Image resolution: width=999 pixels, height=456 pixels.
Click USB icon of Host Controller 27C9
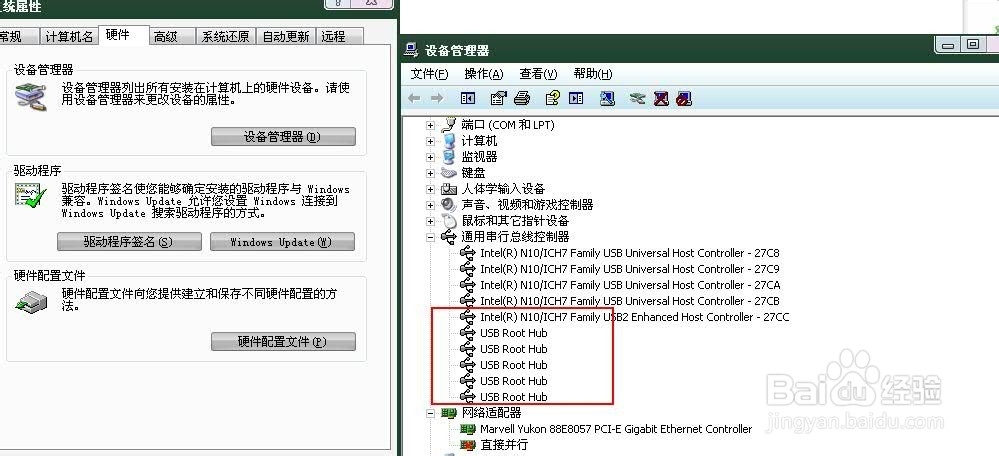coord(468,269)
